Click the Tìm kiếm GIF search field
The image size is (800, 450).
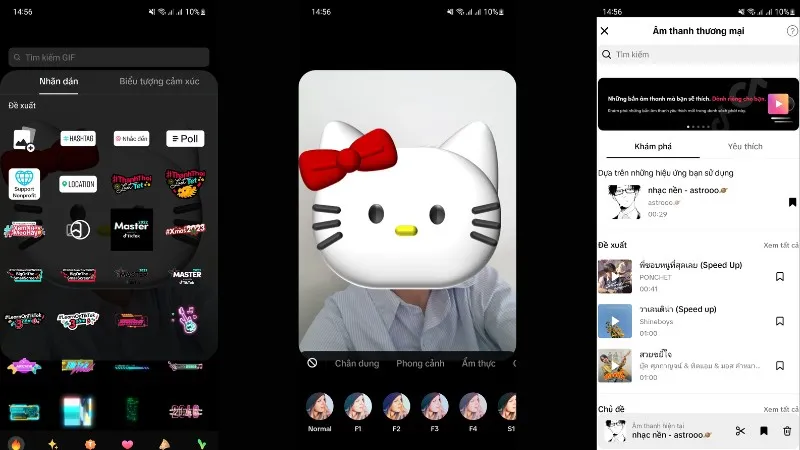(109, 57)
